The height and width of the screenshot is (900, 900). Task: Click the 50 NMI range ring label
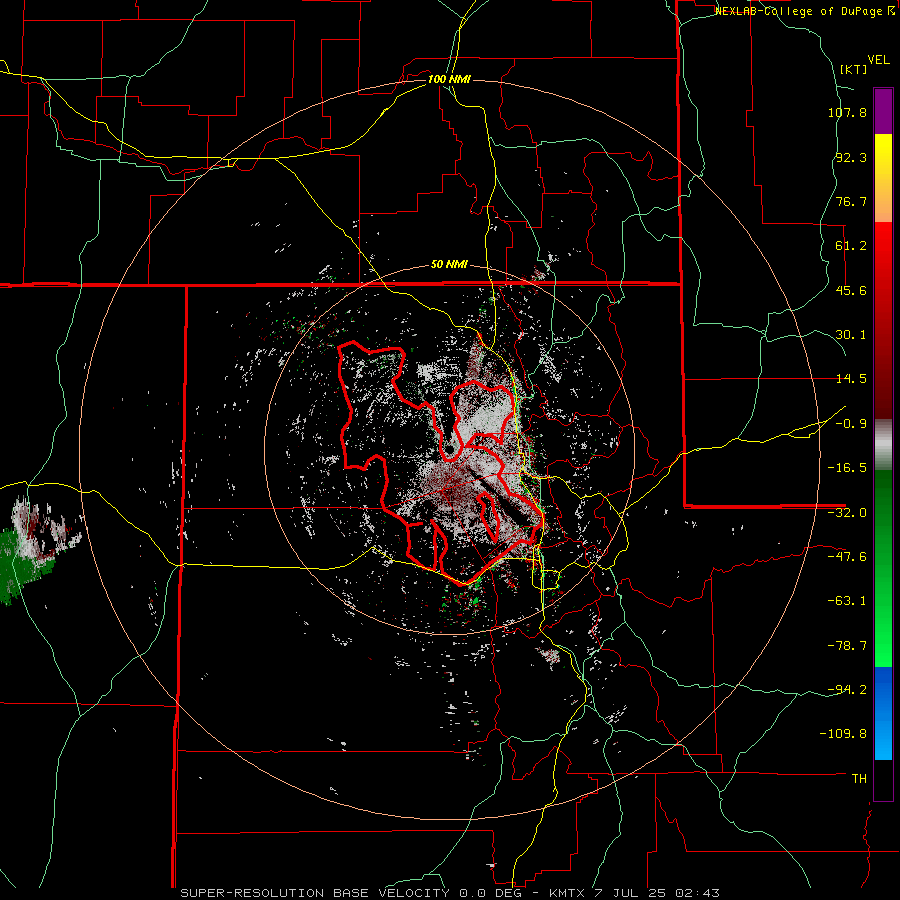click(x=449, y=265)
